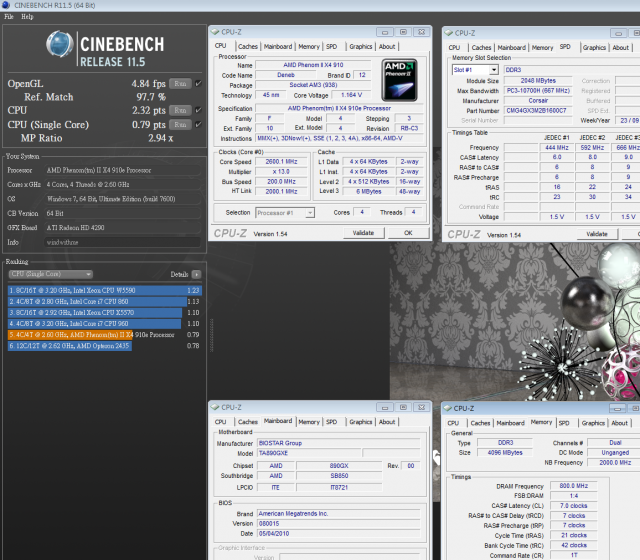Click OK in the top-left CPU-Z window
Screen dimensions: 640x560
coord(408,233)
